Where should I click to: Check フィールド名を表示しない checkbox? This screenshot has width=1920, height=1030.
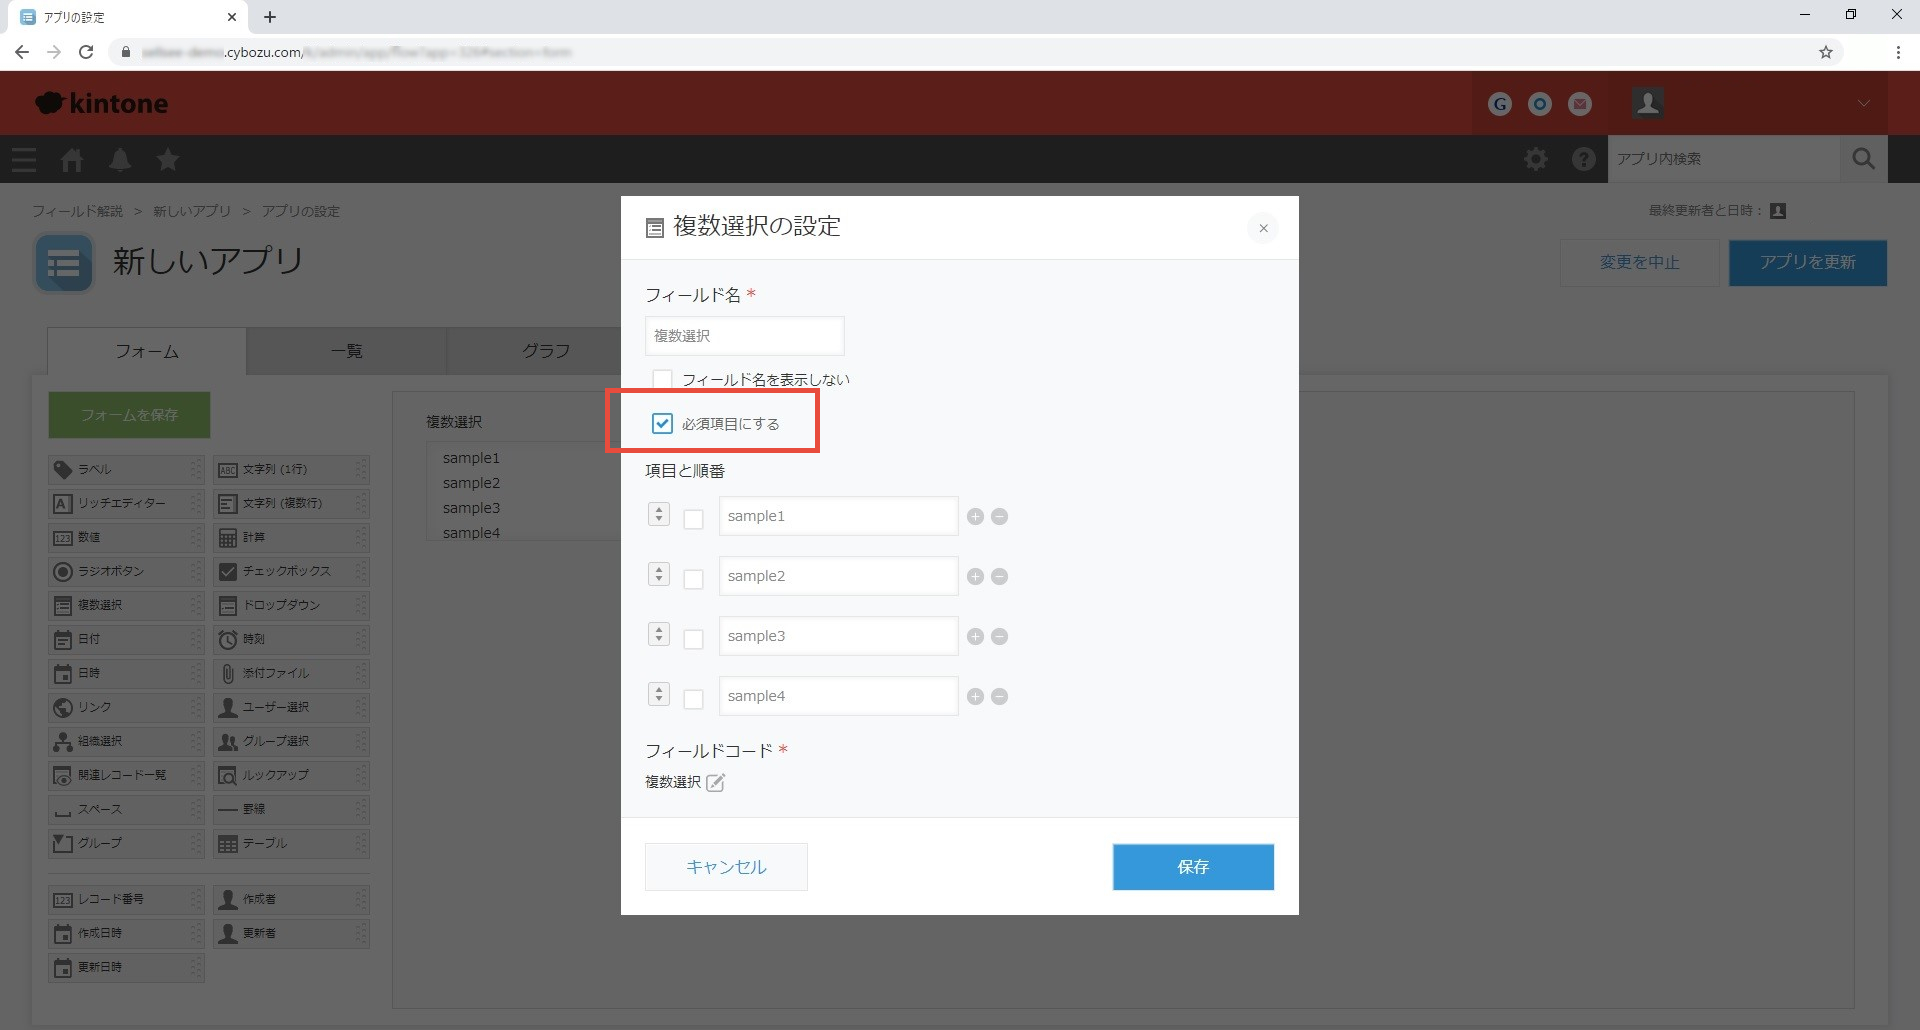[x=662, y=379]
